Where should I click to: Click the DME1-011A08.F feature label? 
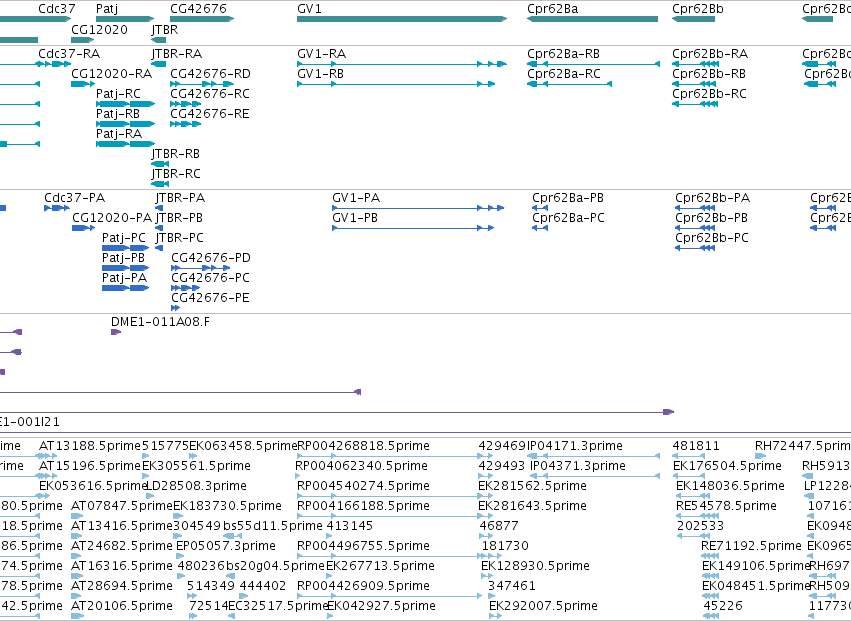click(160, 322)
